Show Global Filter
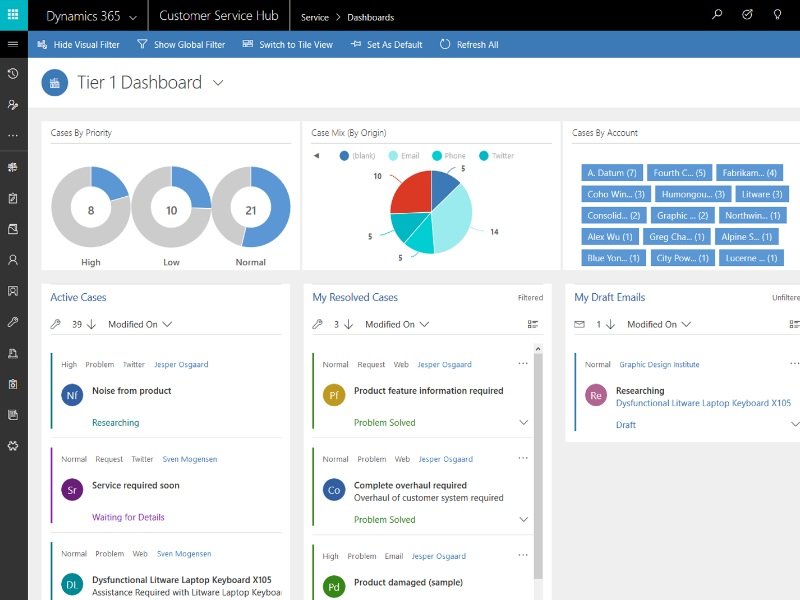Screen dimensions: 800x600 pyautogui.click(x=181, y=44)
